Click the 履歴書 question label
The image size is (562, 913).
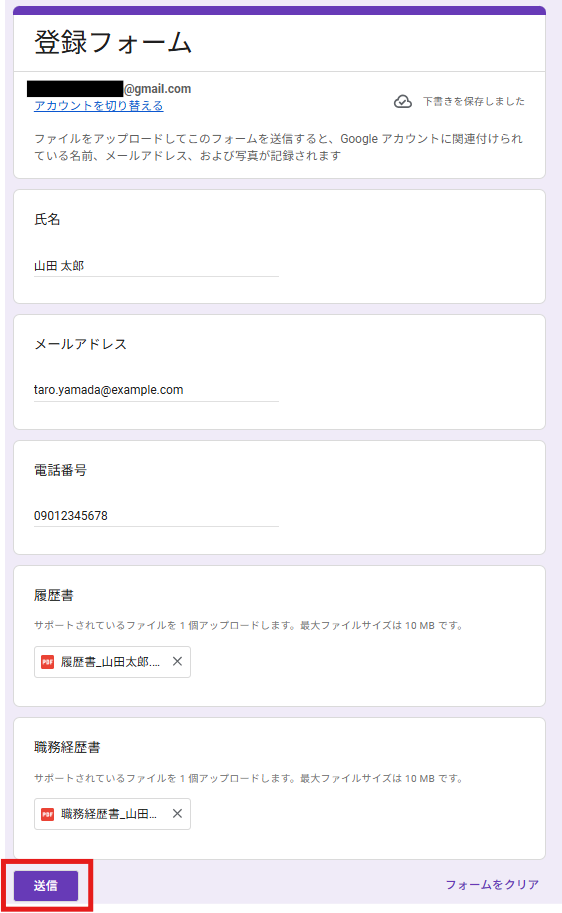(54, 595)
